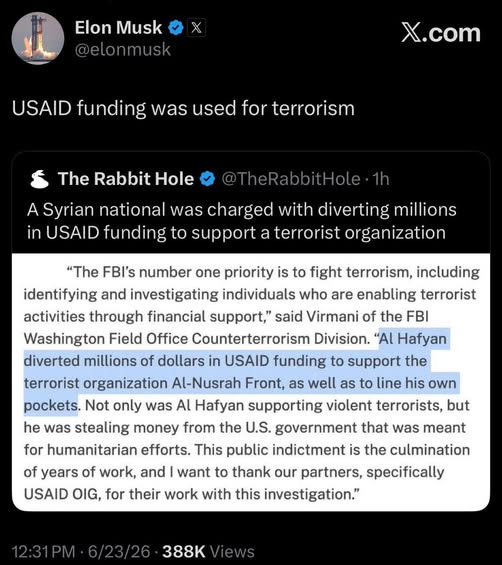The height and width of the screenshot is (565, 502).
Task: Open the @elonmusk handle
Action: 123,49
